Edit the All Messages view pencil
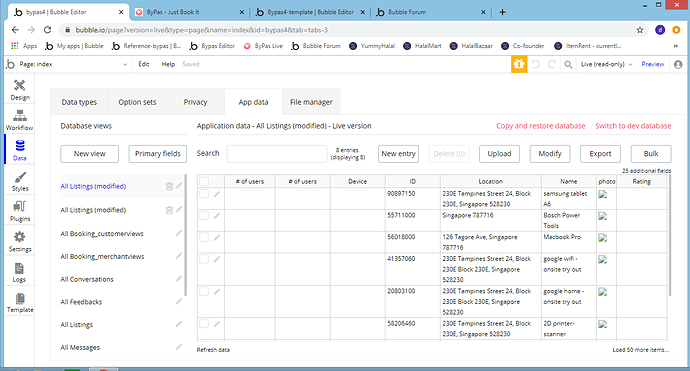This screenshot has width=690, height=371. 179,347
